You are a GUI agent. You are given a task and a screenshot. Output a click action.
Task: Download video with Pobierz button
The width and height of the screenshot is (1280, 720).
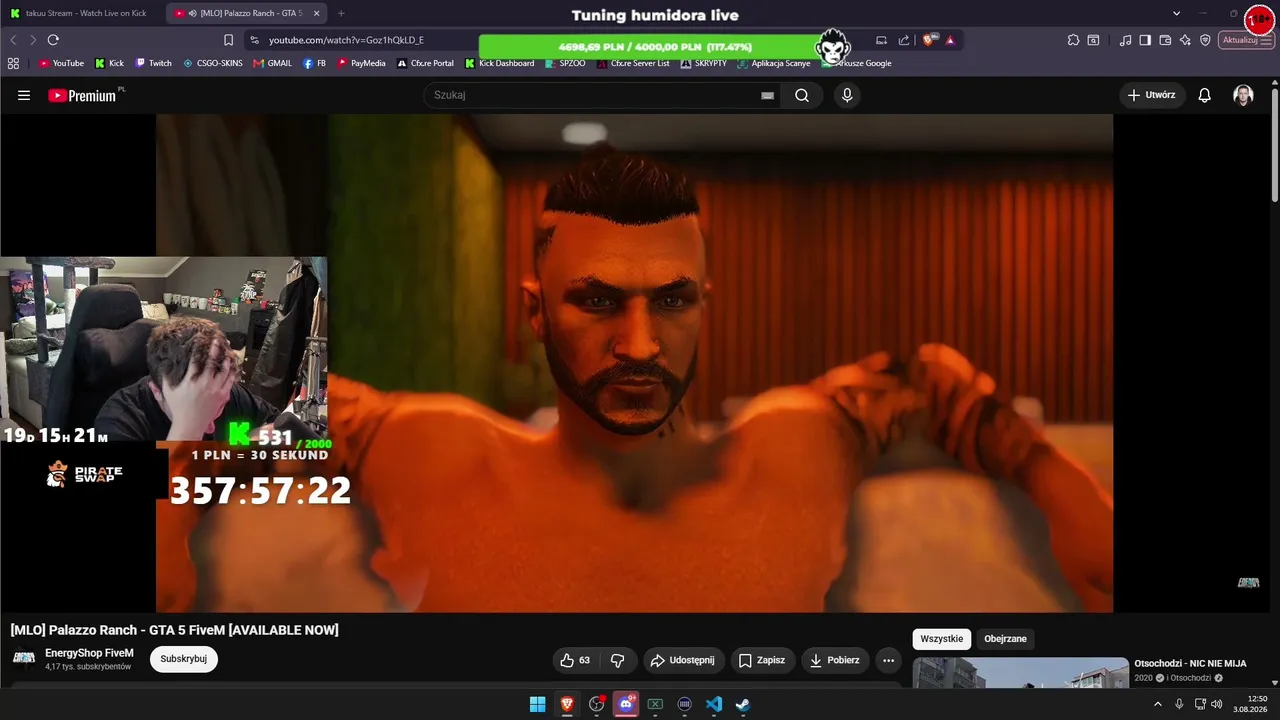tap(835, 660)
